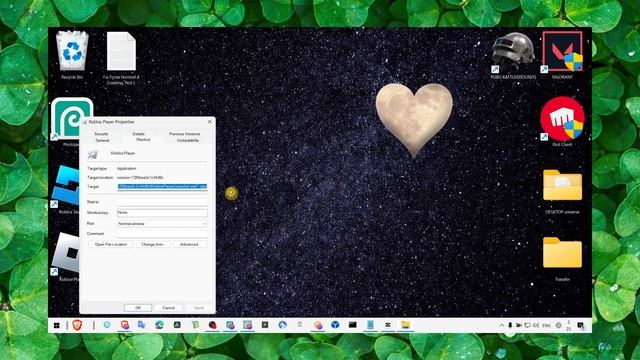The image size is (640, 360).
Task: Show hidden system tray icons
Action: coord(502,325)
